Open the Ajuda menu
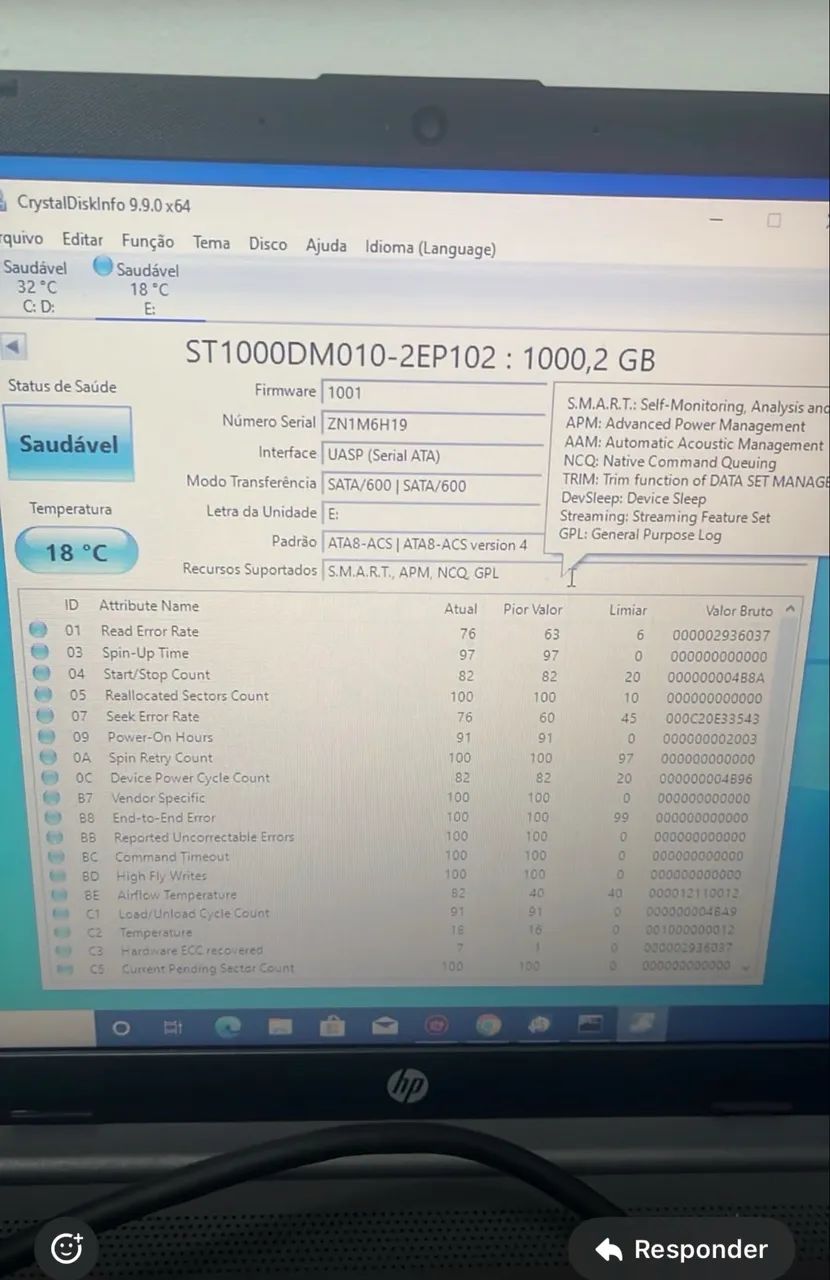 click(x=326, y=246)
